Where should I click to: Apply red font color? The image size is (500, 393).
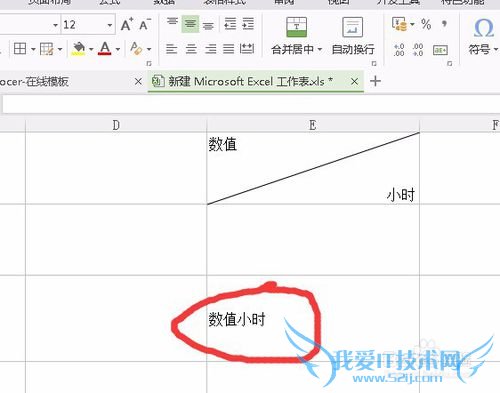(x=105, y=49)
